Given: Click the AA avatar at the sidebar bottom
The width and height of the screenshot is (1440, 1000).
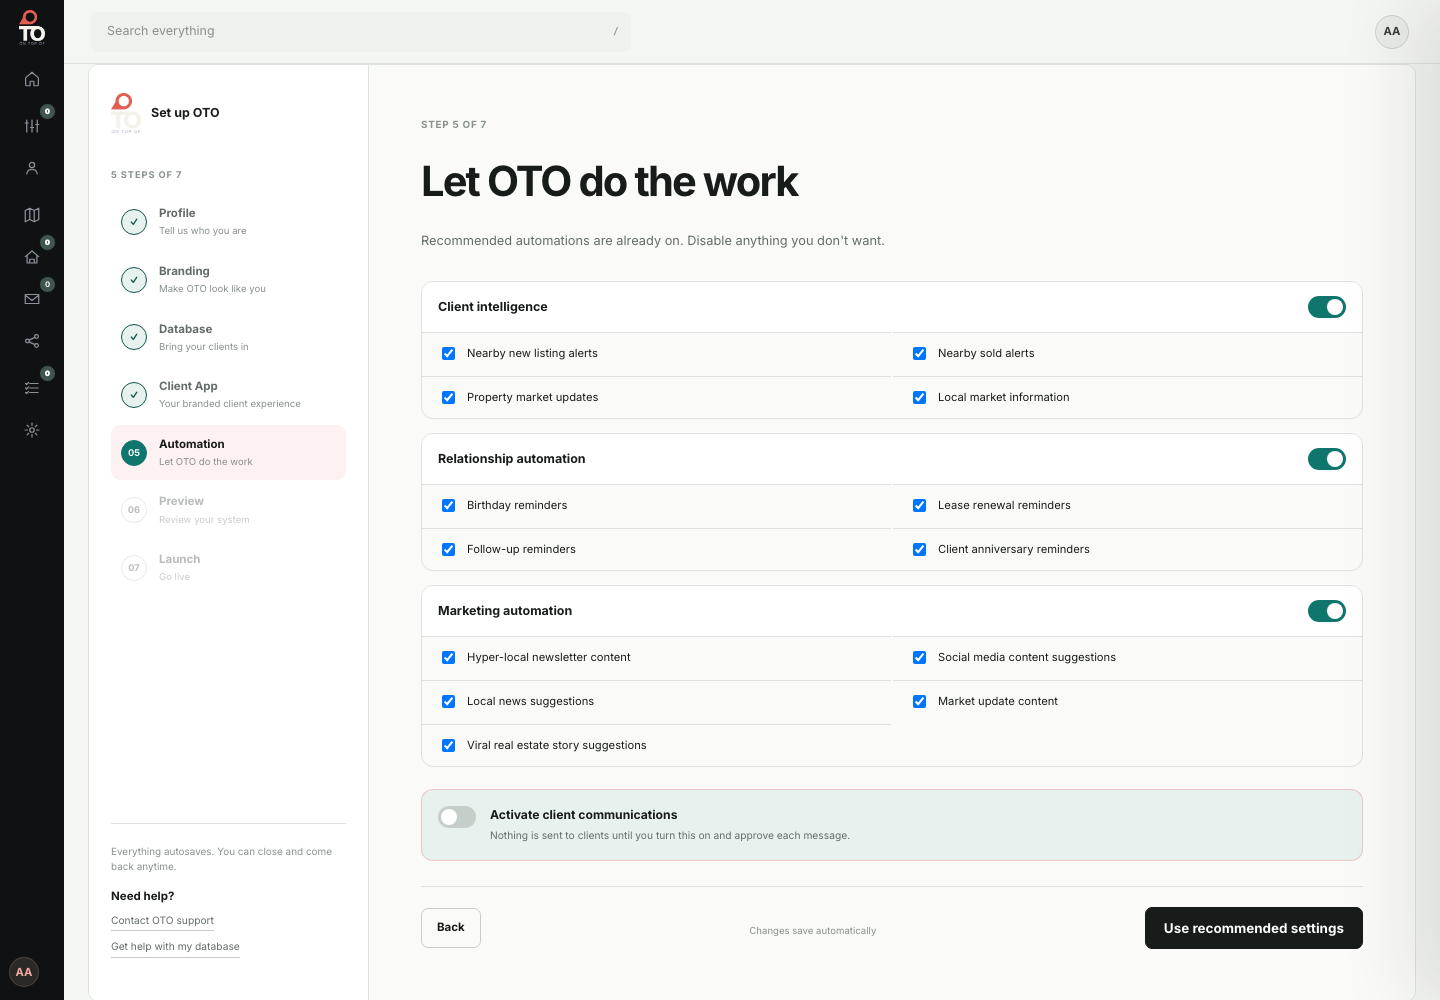Looking at the screenshot, I should click(x=24, y=972).
